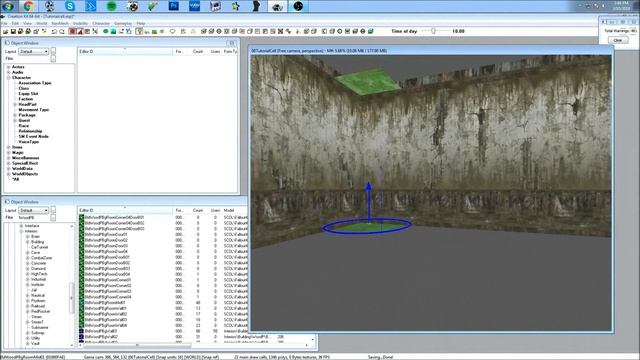640x360 pixels.
Task: Click the lower tree's vertical scrollbar
Action: (x=72, y=298)
